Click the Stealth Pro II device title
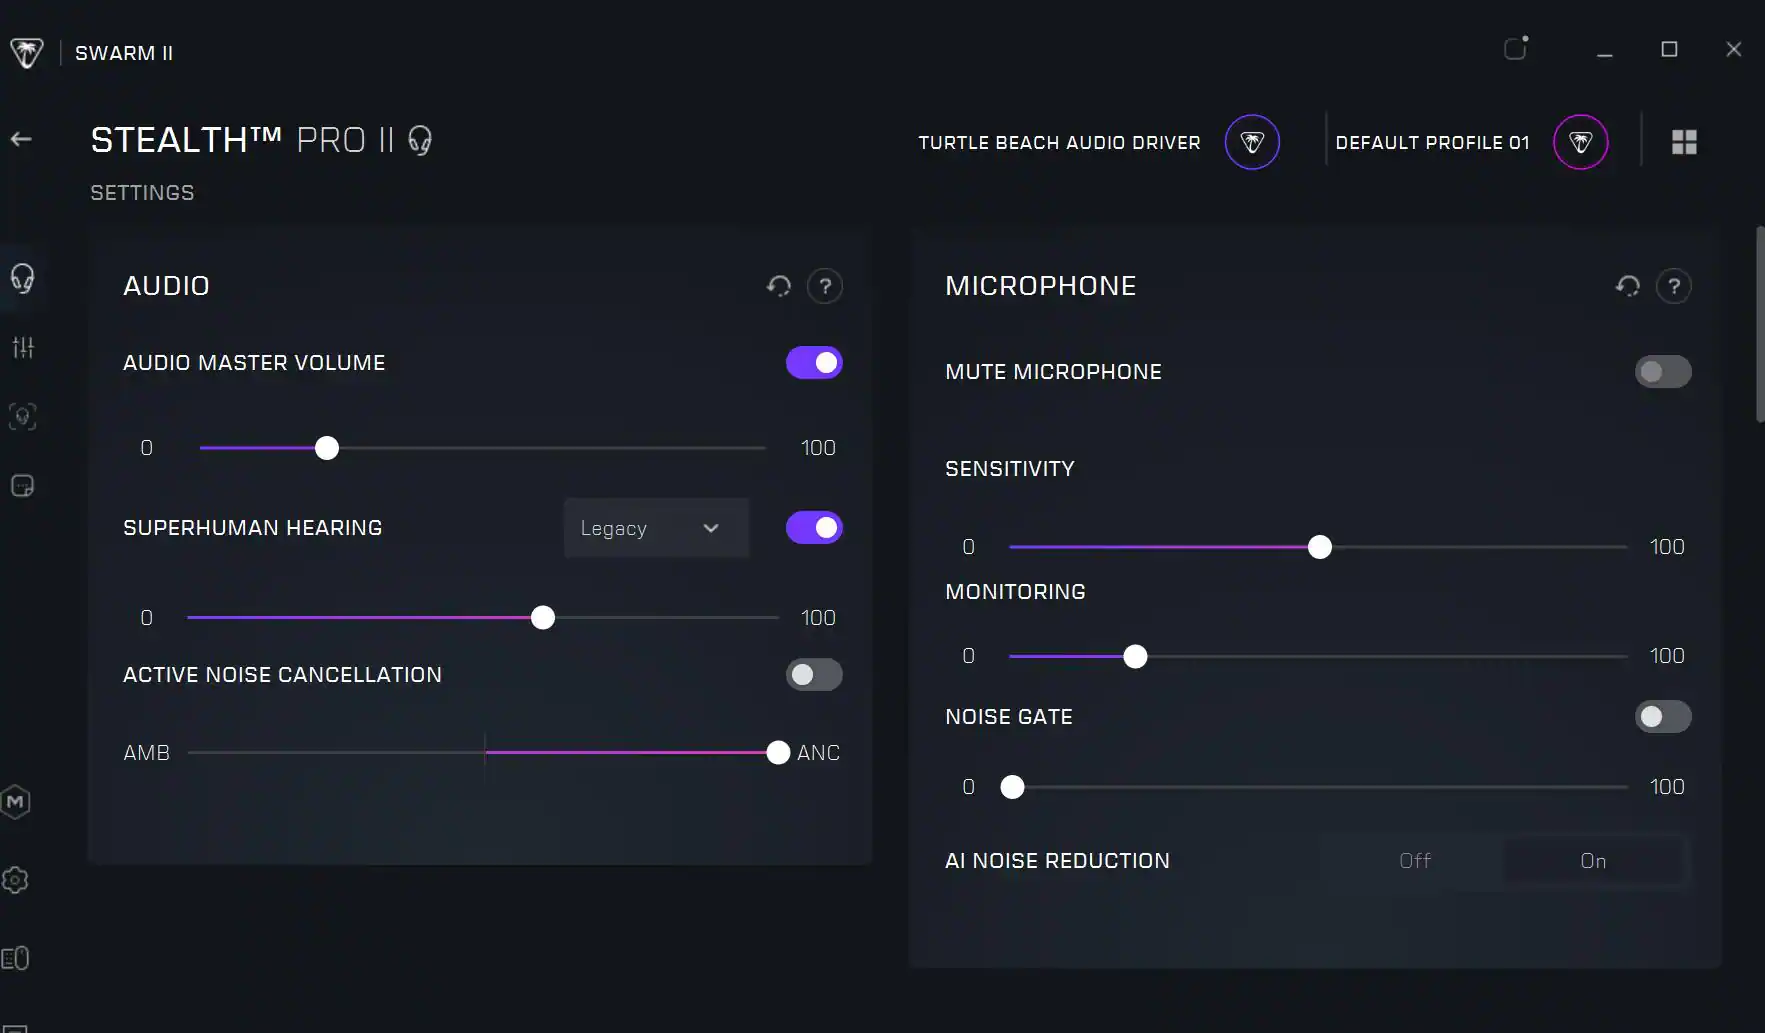Screen dimensions: 1765x1033 [242, 140]
